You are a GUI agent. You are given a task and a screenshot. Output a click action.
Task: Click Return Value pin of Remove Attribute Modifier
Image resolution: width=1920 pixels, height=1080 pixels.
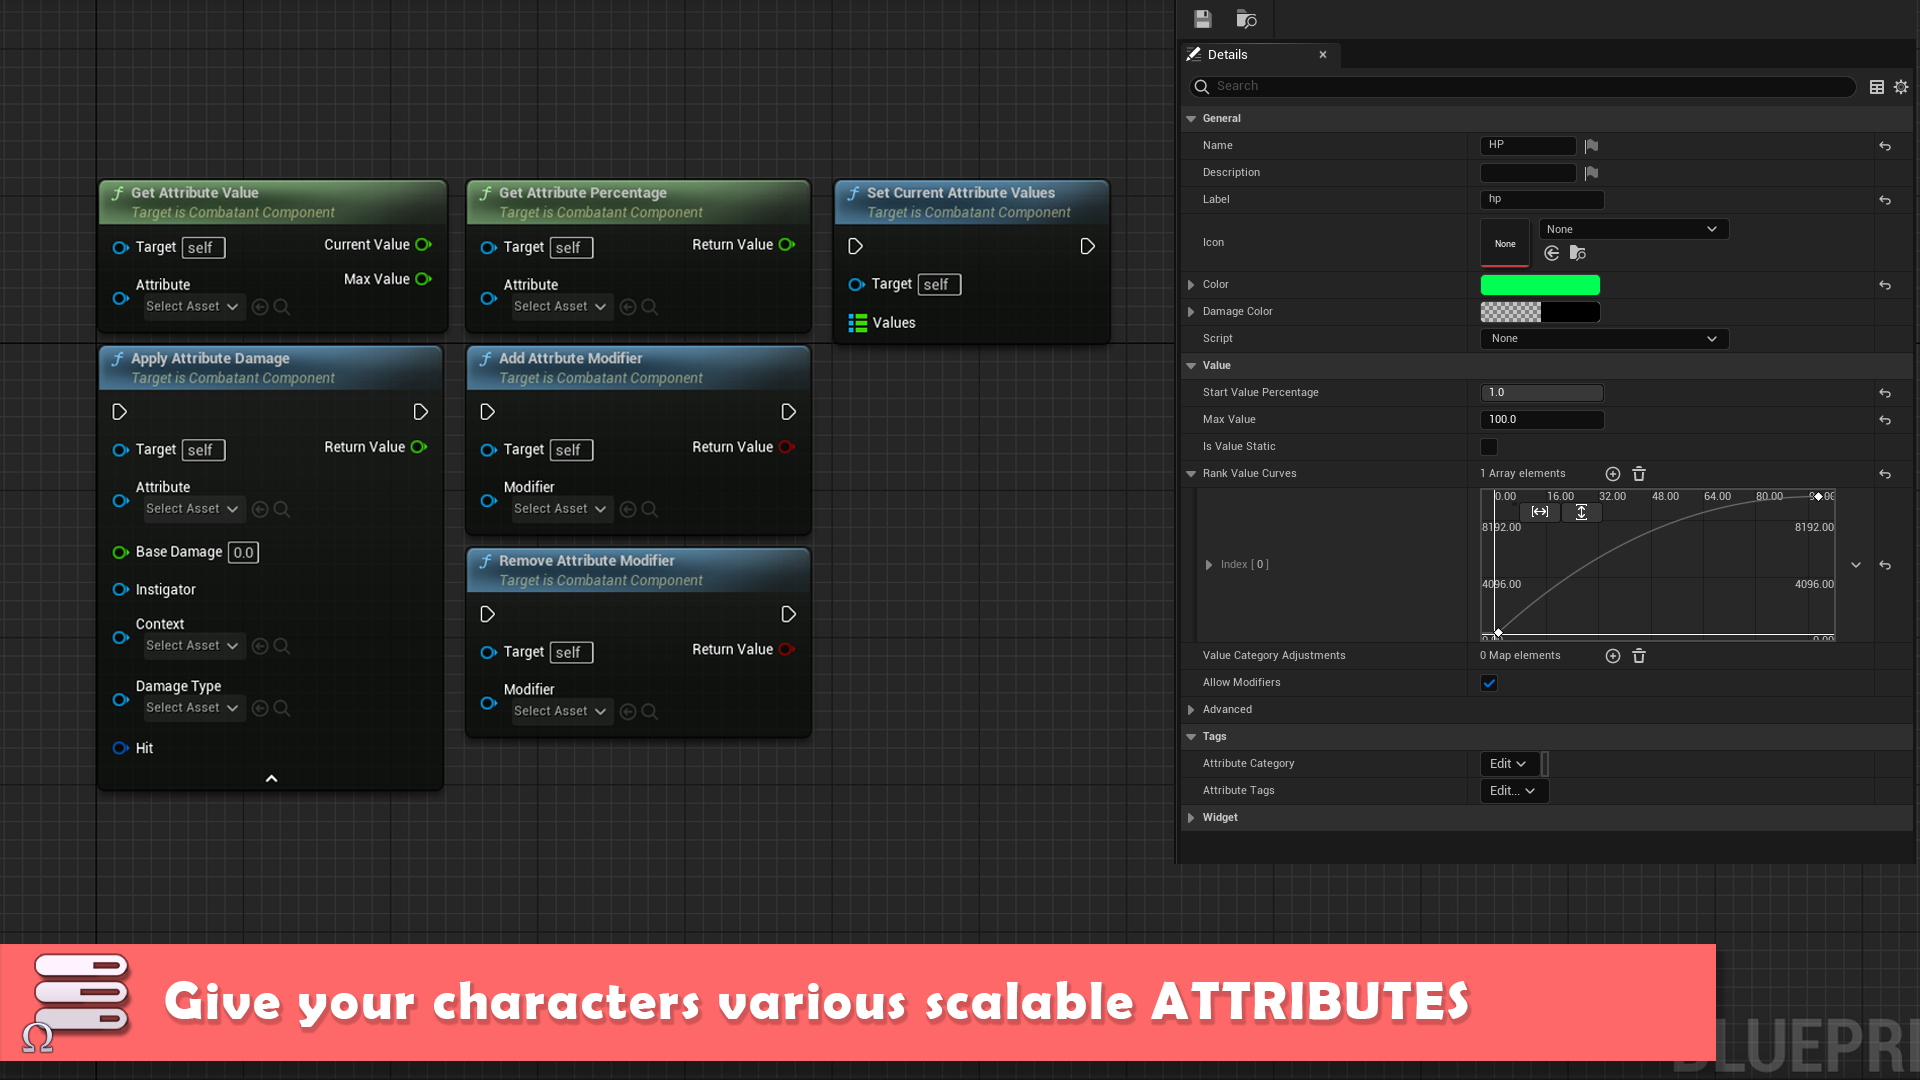[x=787, y=649]
